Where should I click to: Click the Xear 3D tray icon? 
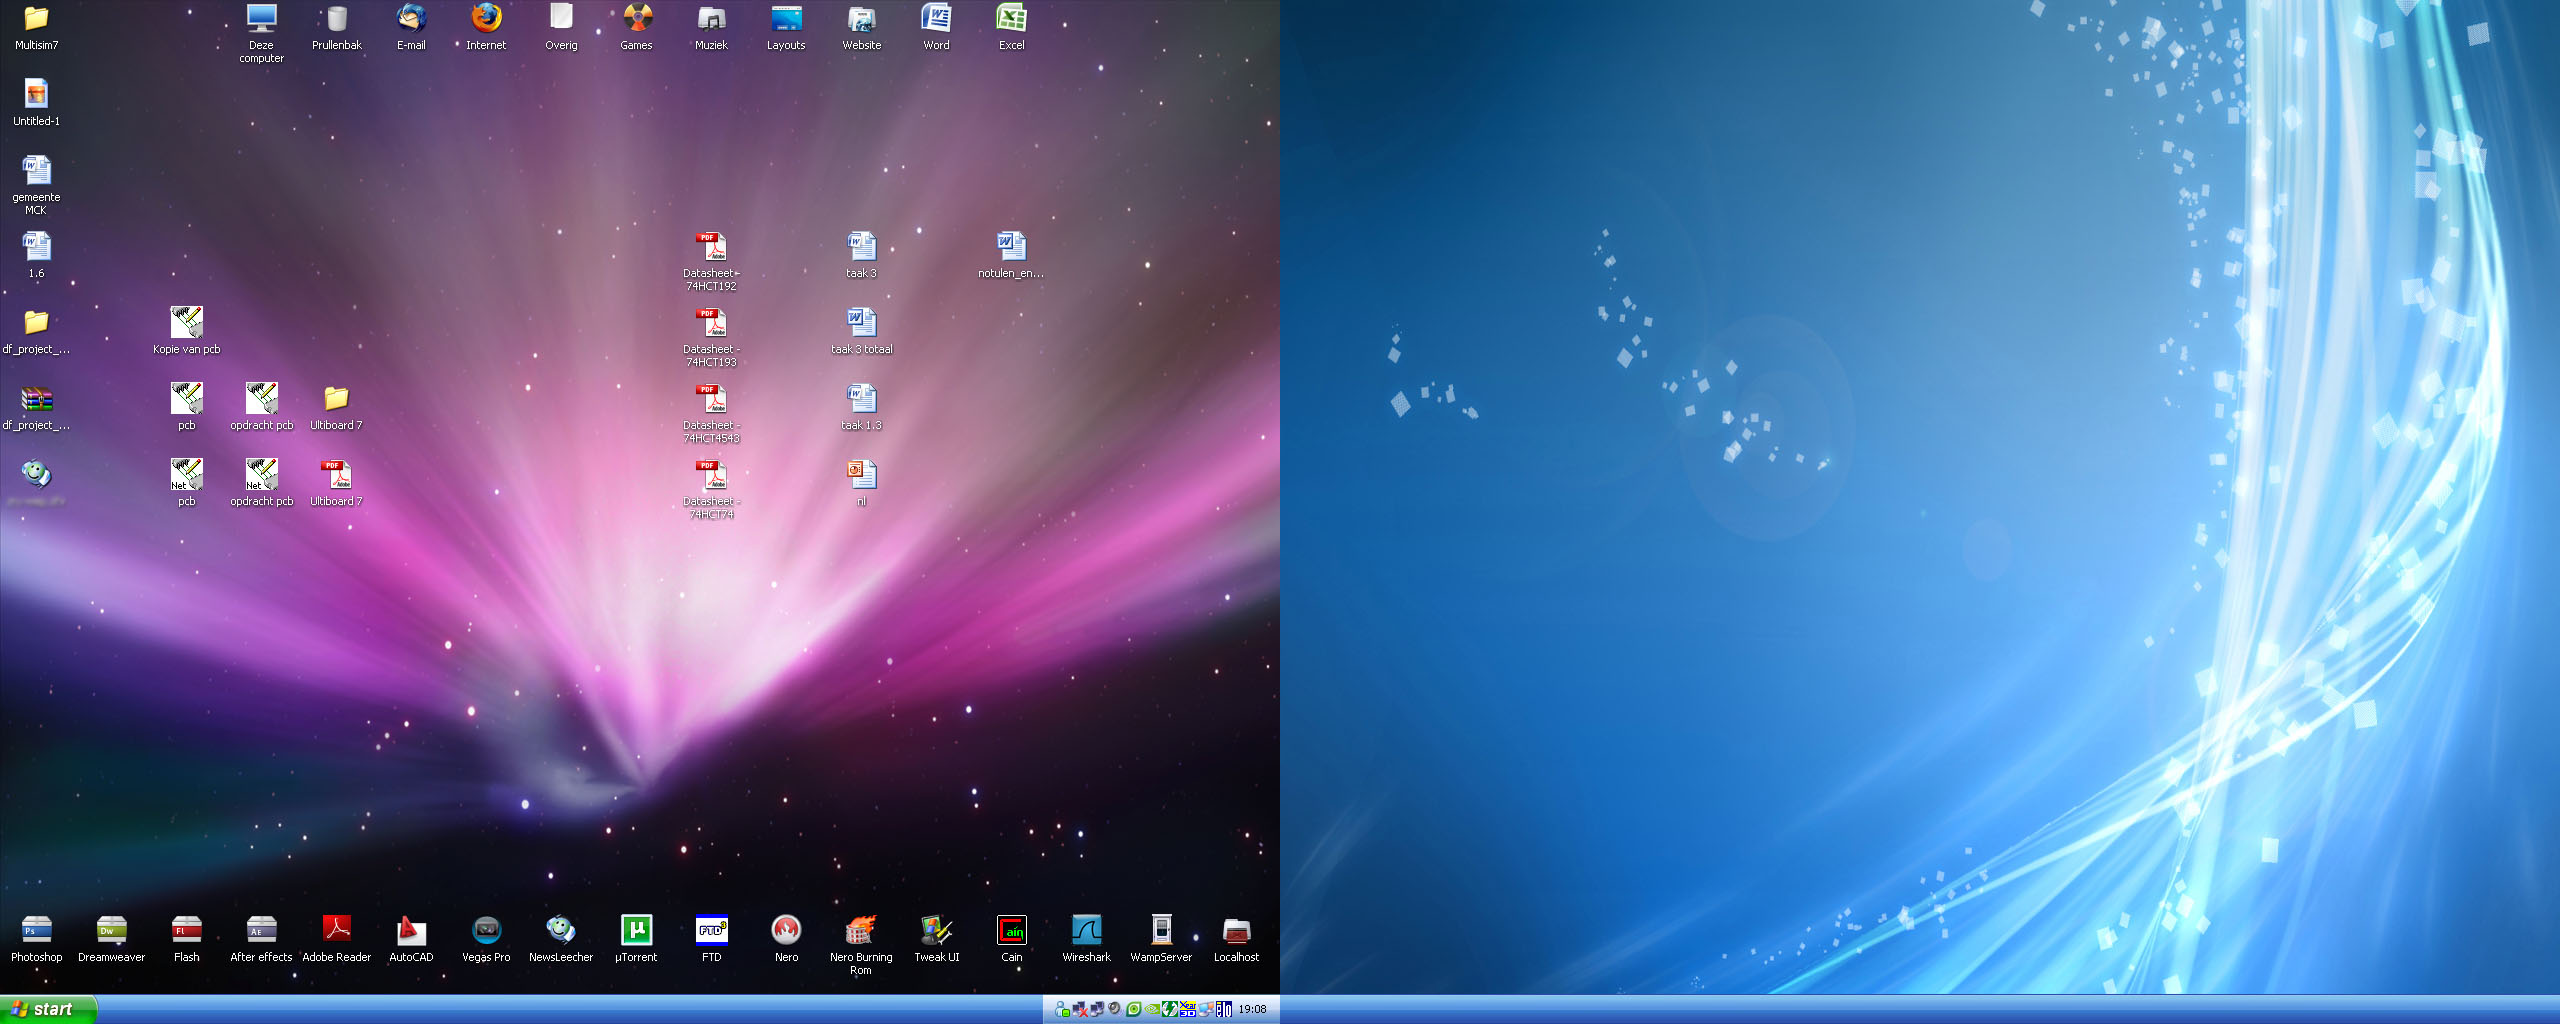click(x=1188, y=1009)
